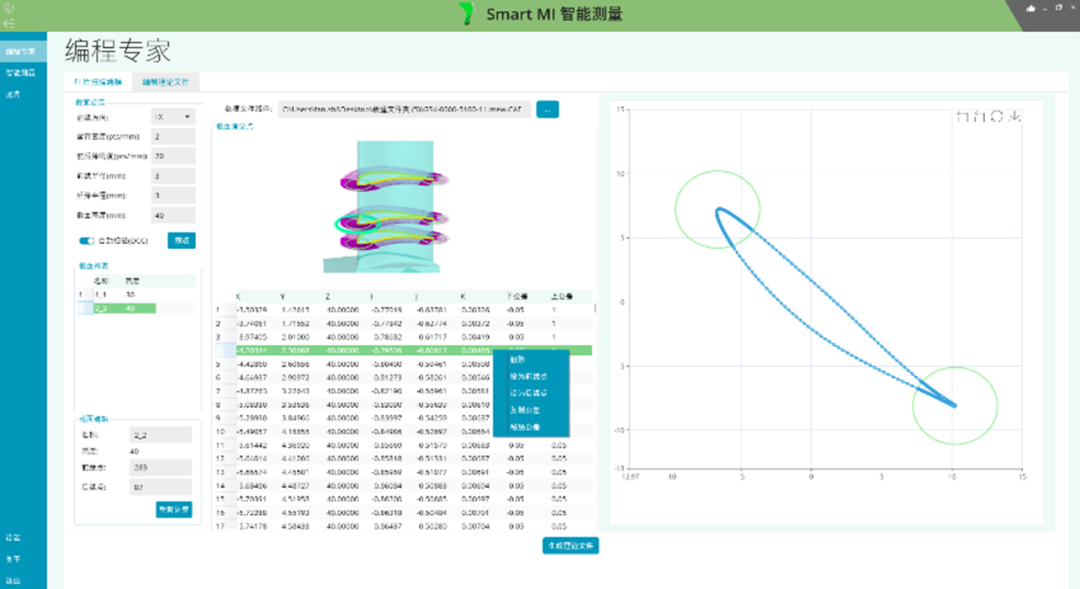
Task: Select section row 1_1 in list
Action: 136,294
